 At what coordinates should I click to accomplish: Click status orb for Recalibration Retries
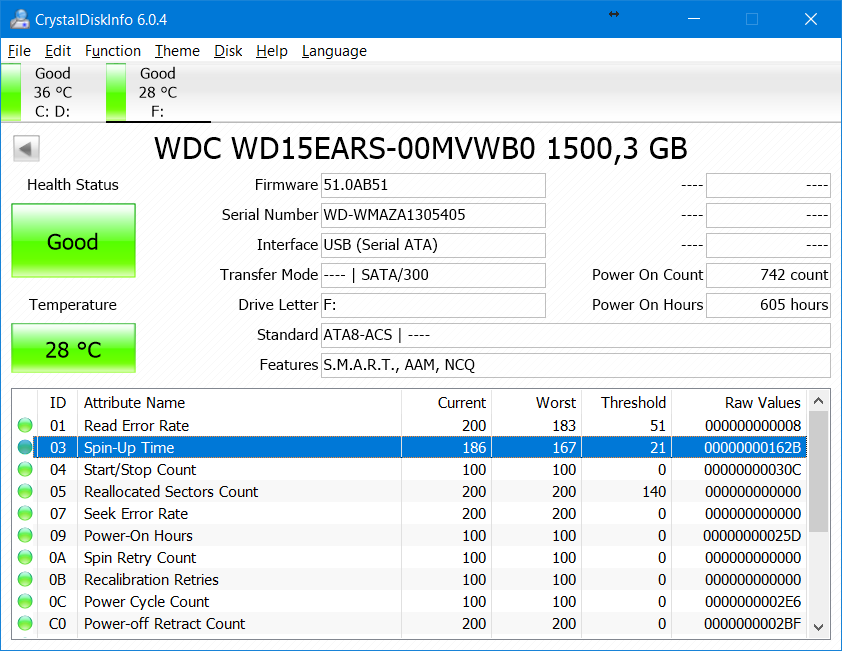[25, 580]
